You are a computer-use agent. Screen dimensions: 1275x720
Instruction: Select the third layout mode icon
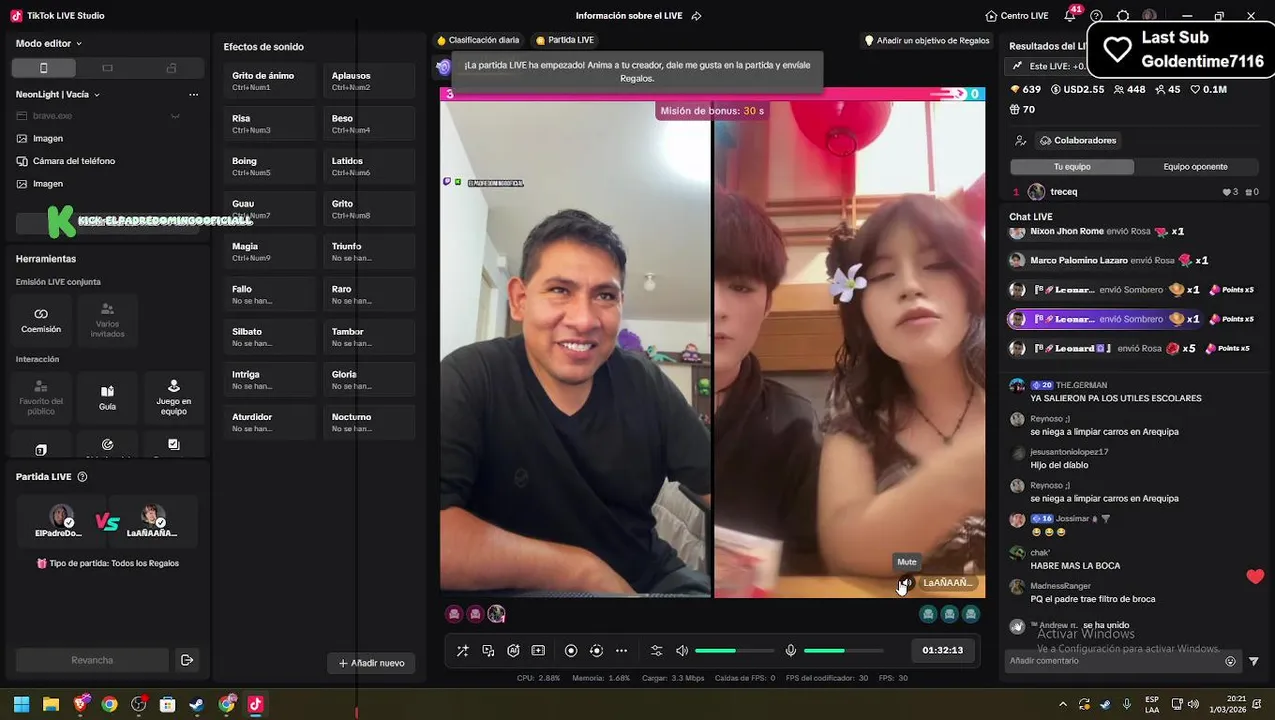point(171,68)
